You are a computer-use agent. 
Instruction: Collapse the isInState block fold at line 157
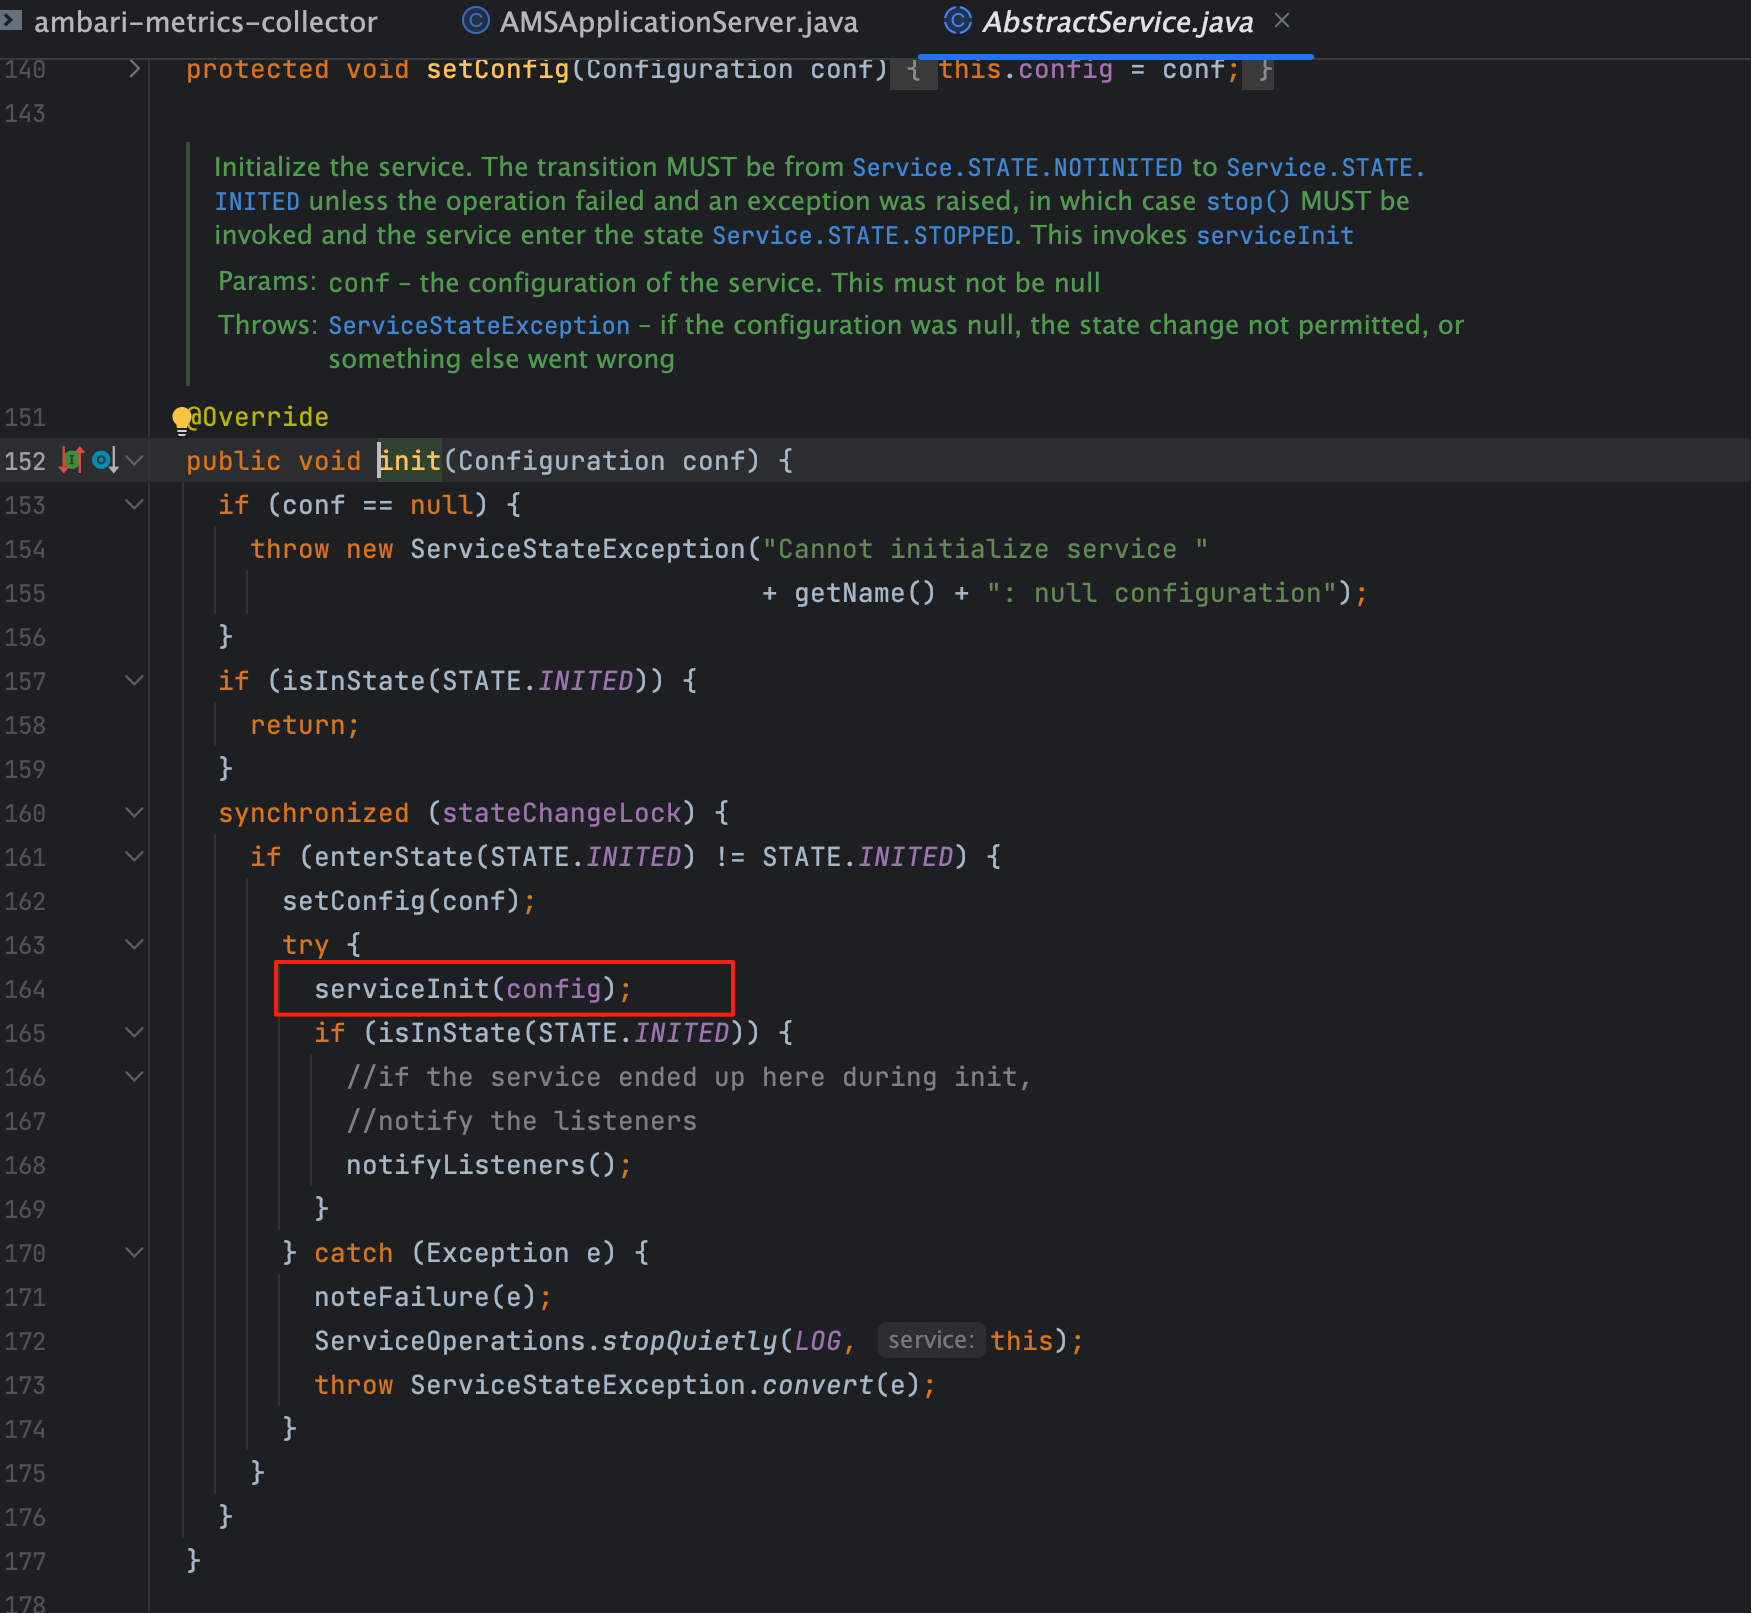coord(134,680)
